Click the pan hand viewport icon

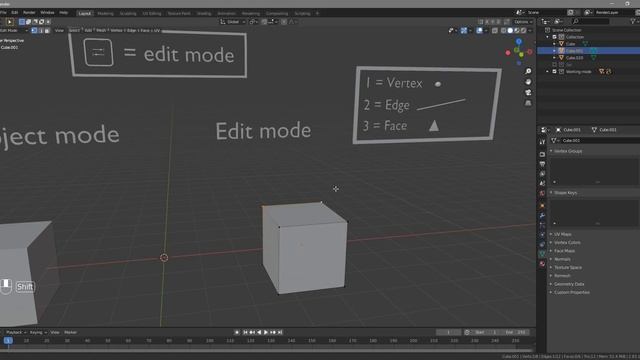tap(528, 82)
